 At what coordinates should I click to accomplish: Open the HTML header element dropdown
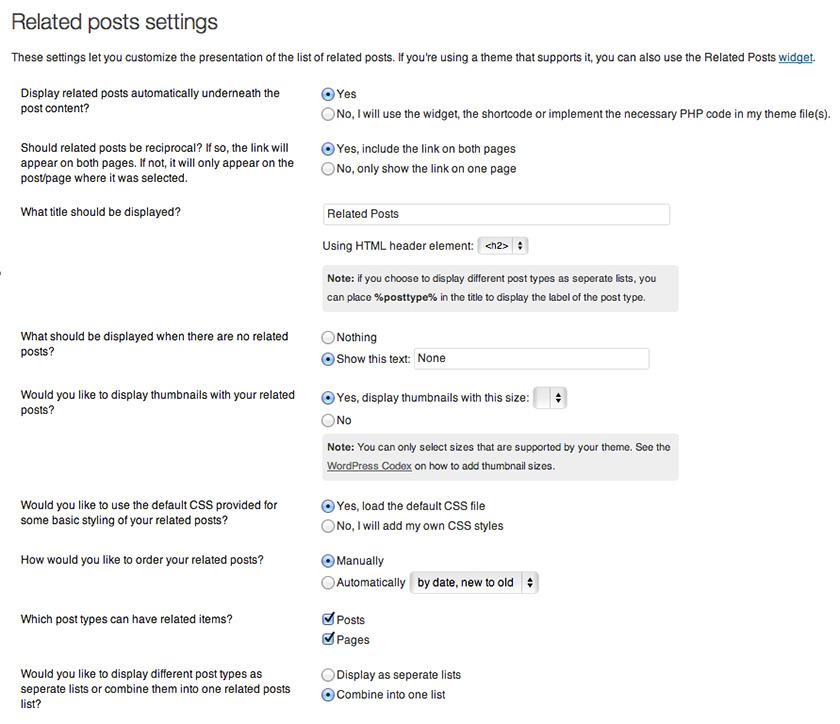tap(503, 245)
